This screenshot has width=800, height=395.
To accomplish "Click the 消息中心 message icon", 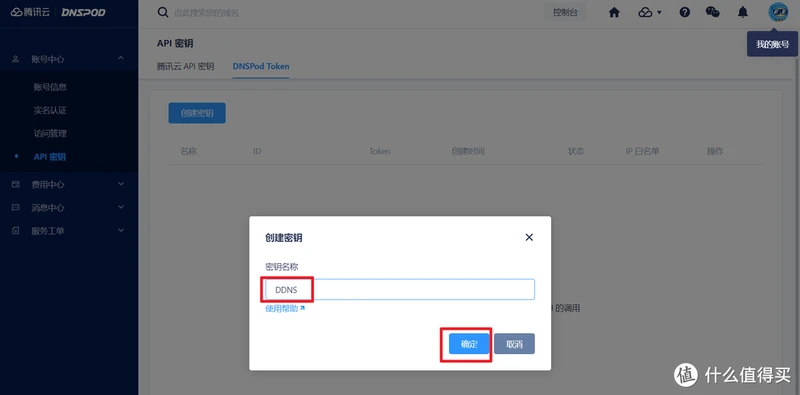I will (x=15, y=208).
